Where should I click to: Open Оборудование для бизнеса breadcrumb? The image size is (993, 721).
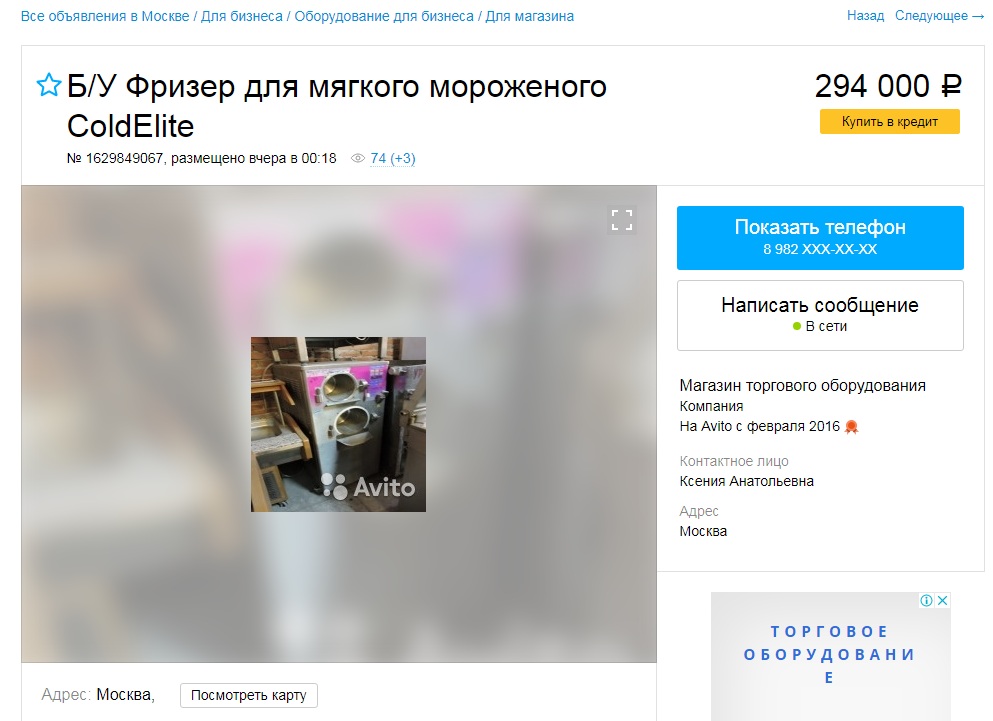pyautogui.click(x=384, y=16)
